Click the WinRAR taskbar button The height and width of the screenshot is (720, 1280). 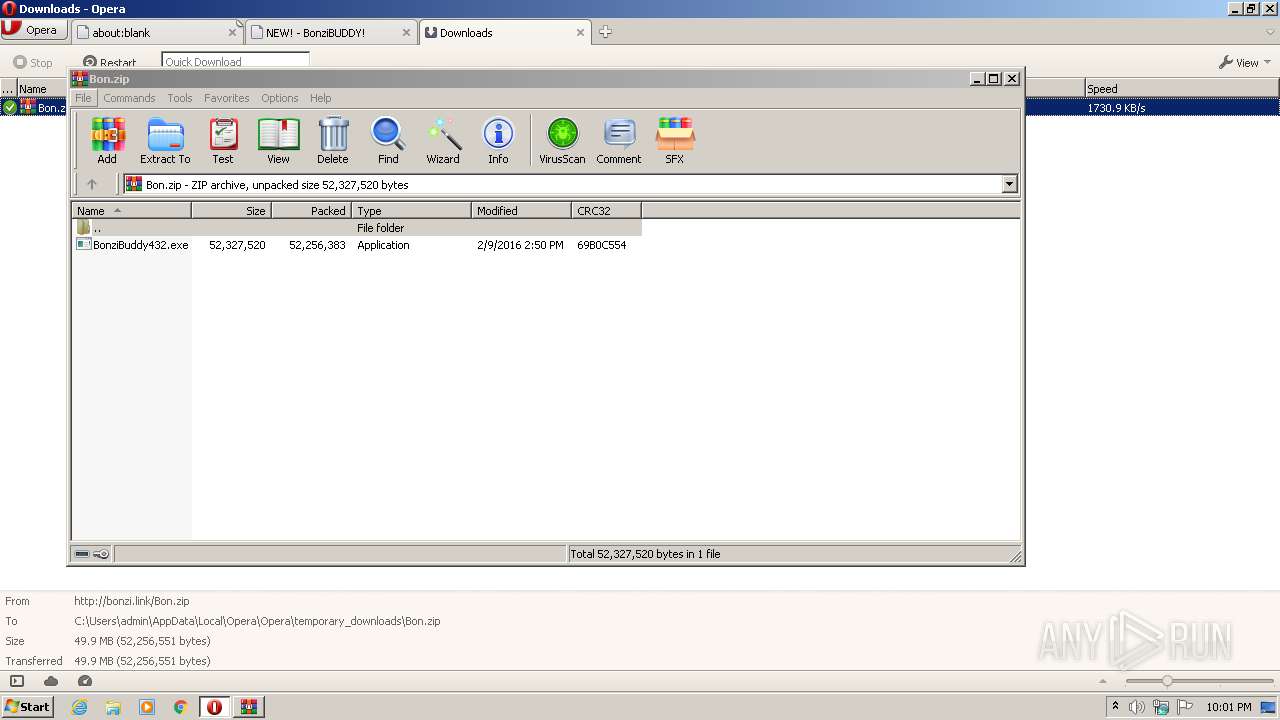[x=249, y=707]
